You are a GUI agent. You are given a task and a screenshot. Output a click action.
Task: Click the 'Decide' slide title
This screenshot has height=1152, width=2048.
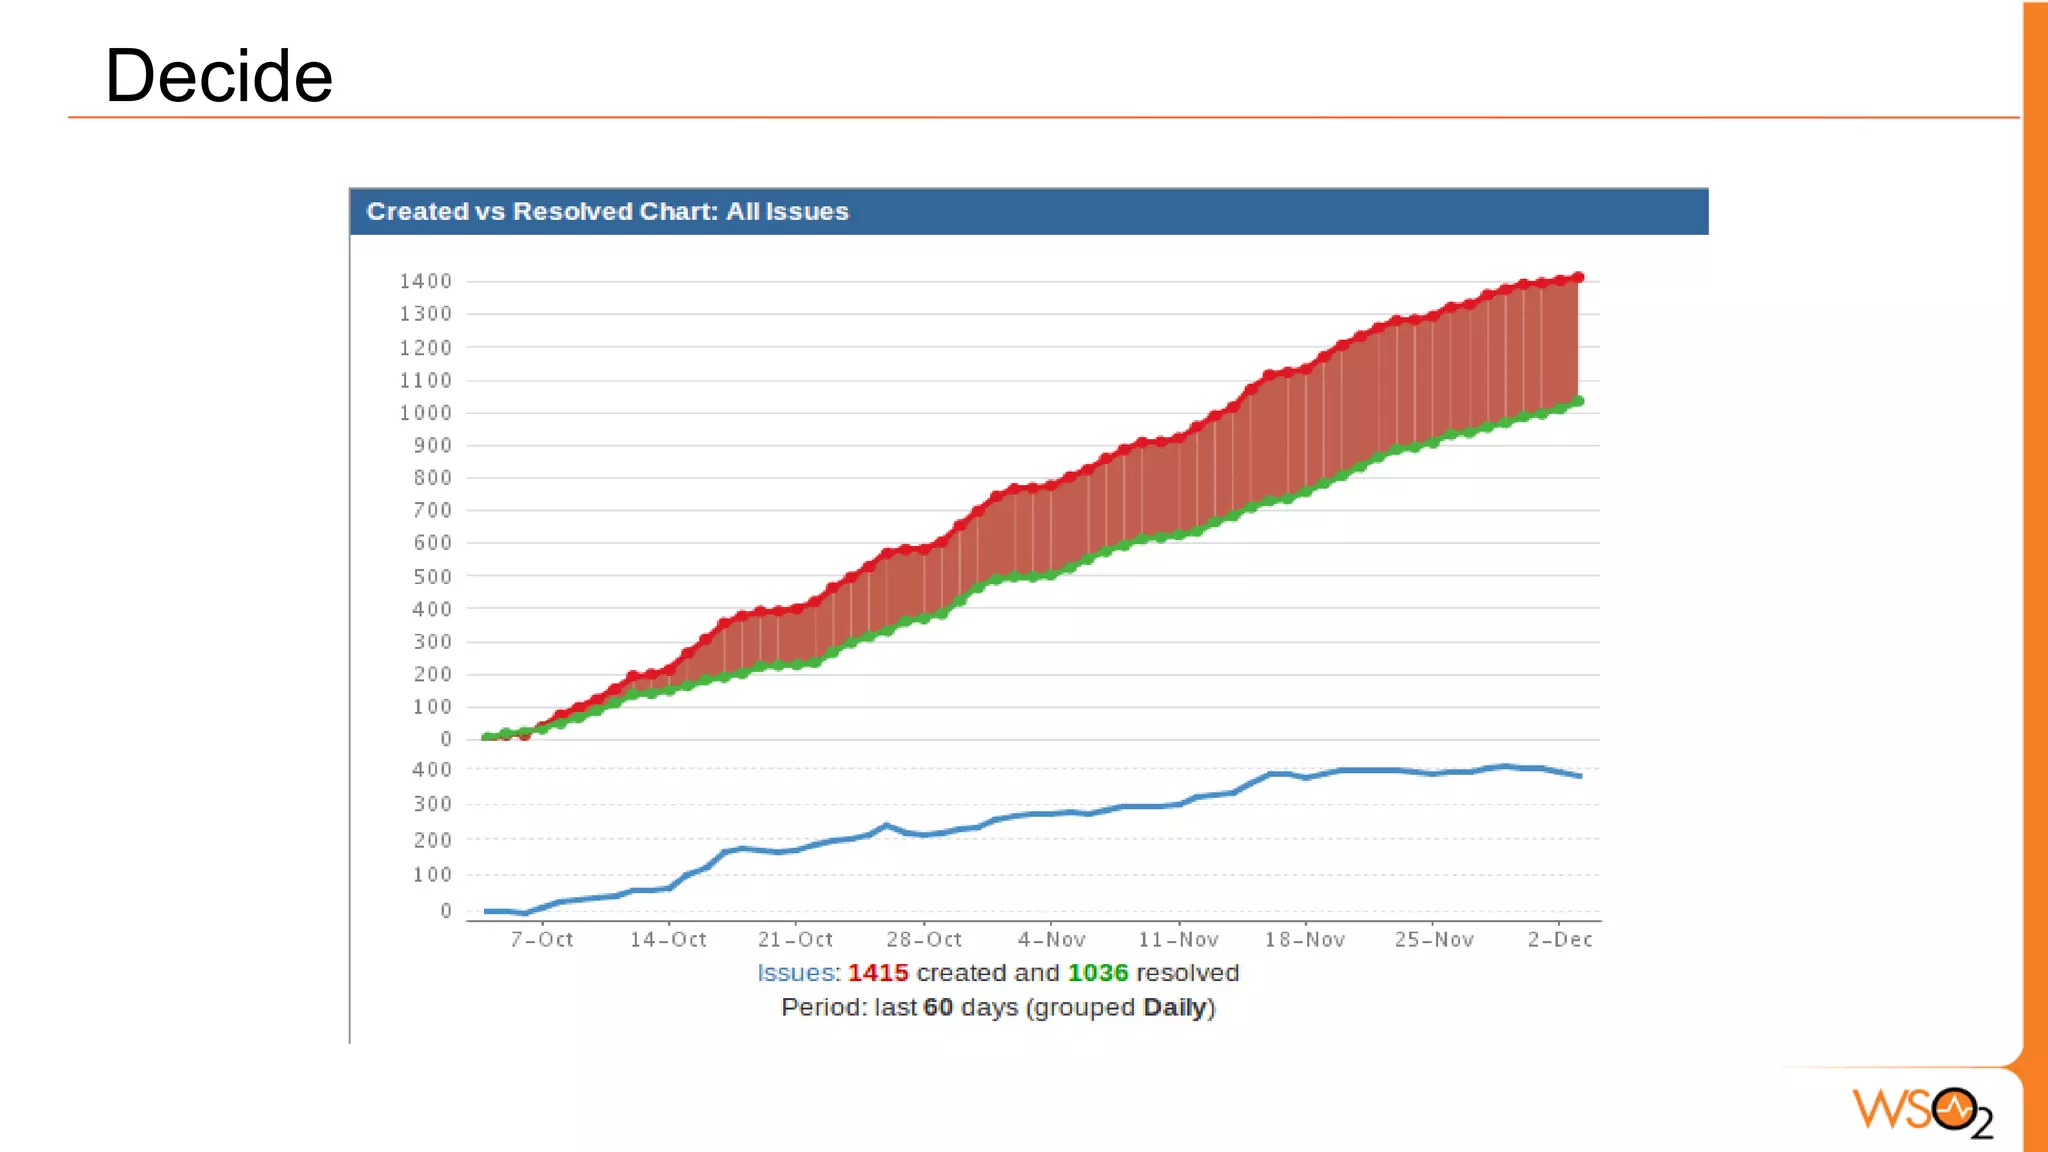tap(218, 76)
